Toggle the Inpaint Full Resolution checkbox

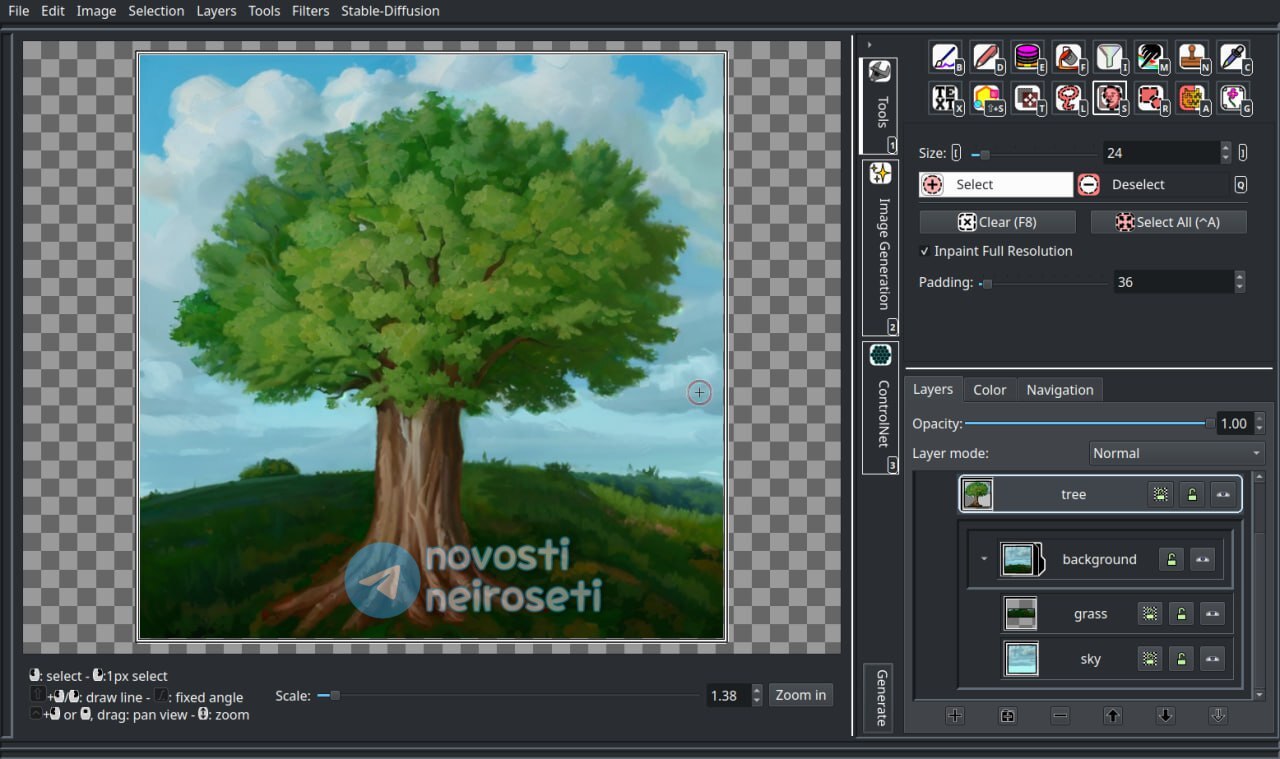[924, 251]
